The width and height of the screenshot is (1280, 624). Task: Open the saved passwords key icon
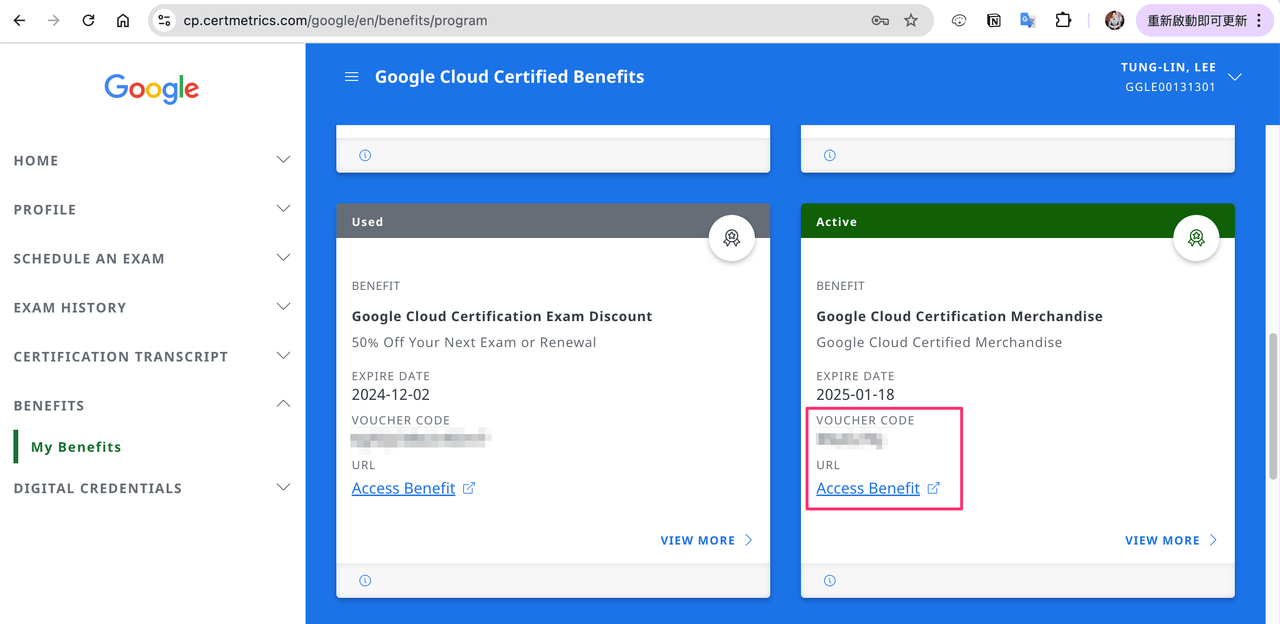879,19
